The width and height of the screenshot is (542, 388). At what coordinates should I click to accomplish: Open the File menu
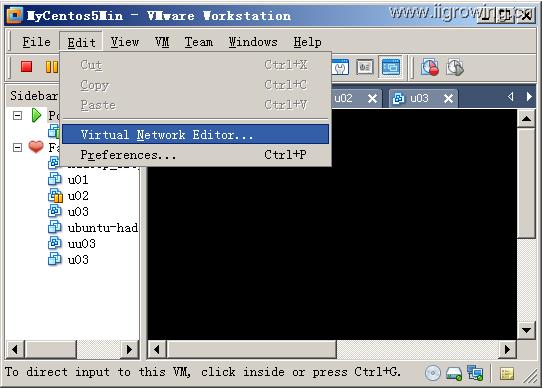[36, 42]
